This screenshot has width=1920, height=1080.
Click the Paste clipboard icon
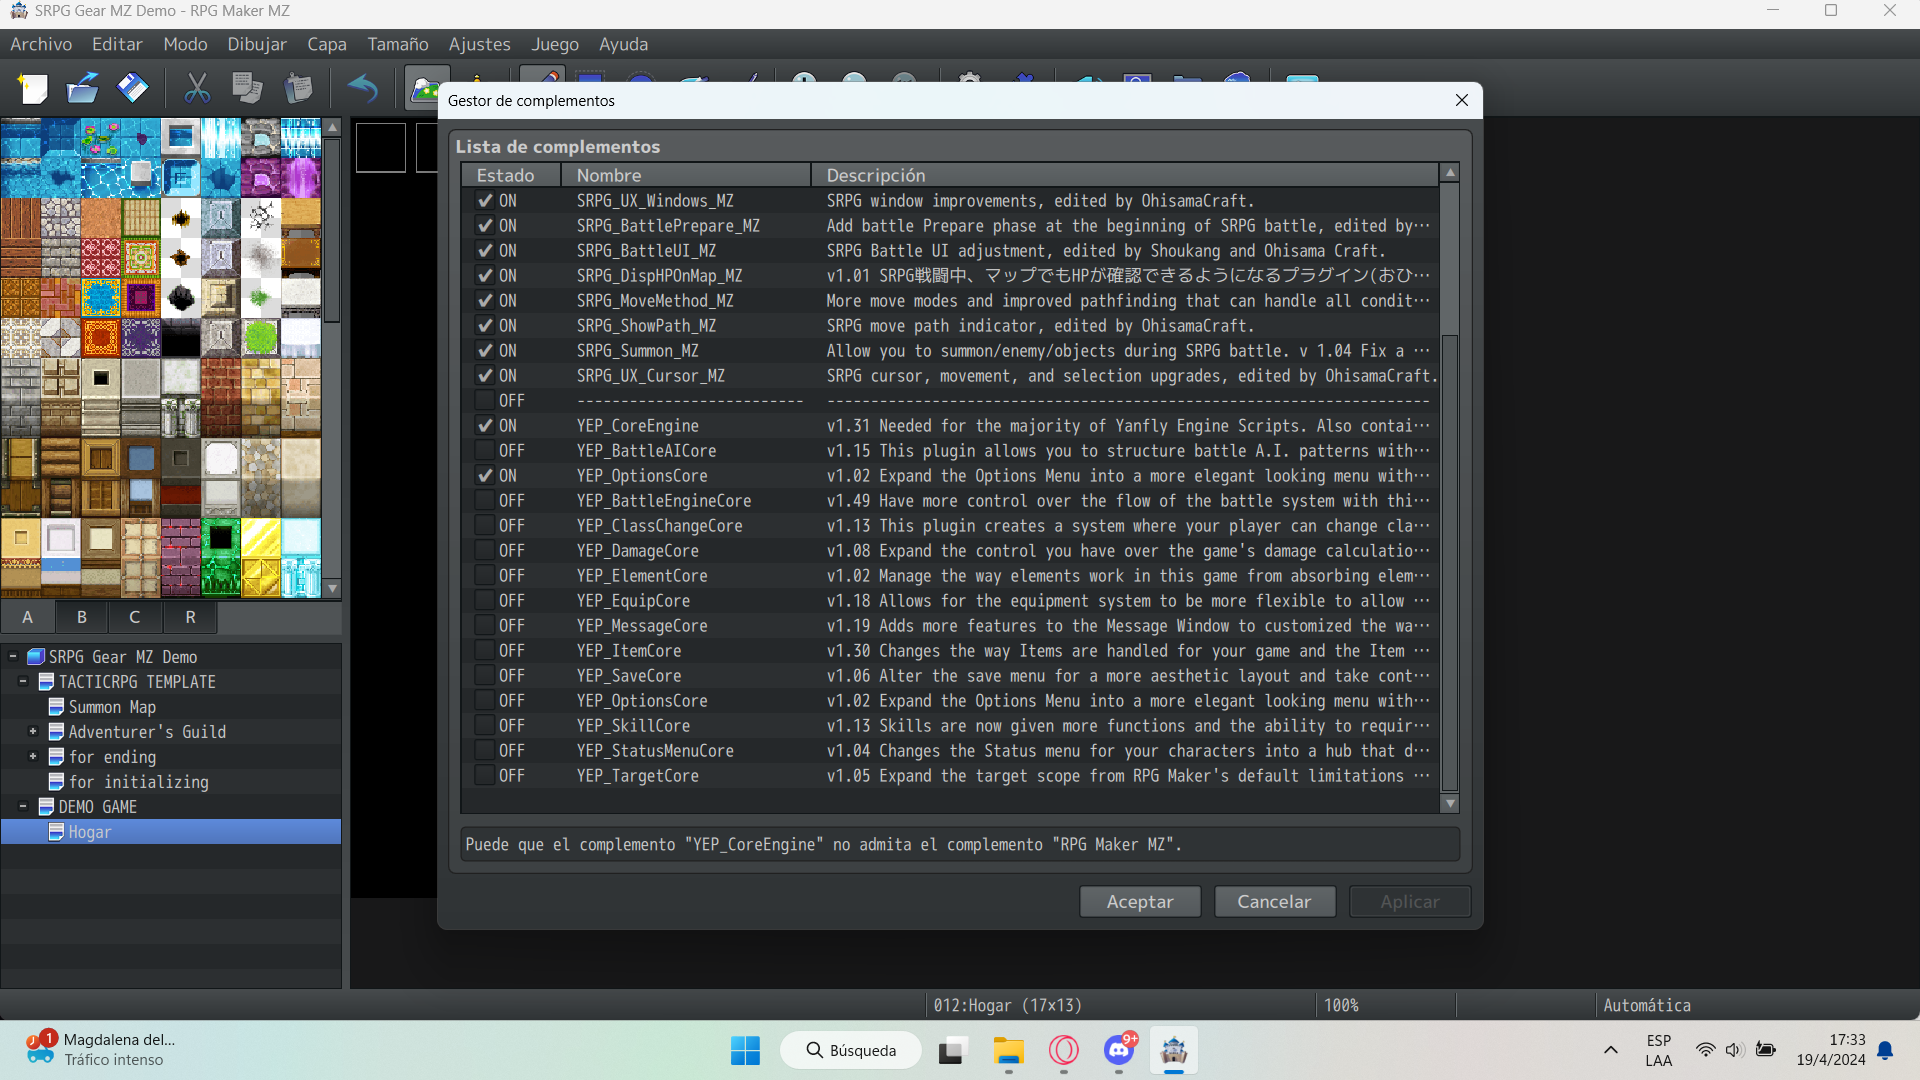tap(297, 89)
